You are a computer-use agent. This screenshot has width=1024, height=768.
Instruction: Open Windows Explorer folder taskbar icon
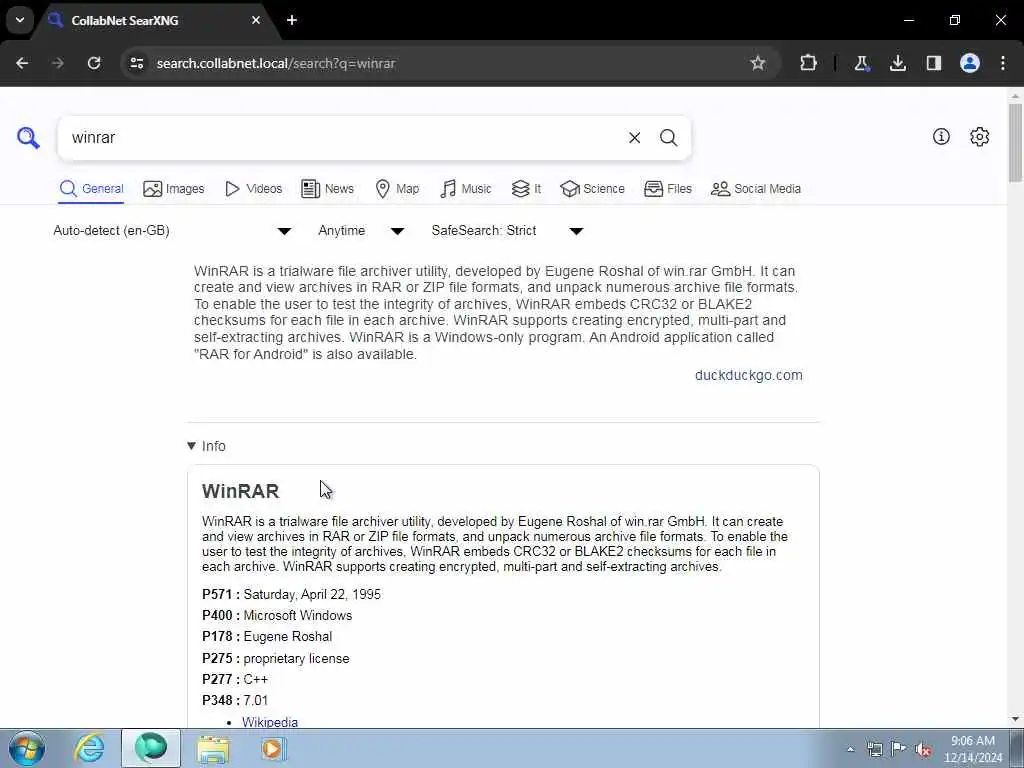coord(213,749)
